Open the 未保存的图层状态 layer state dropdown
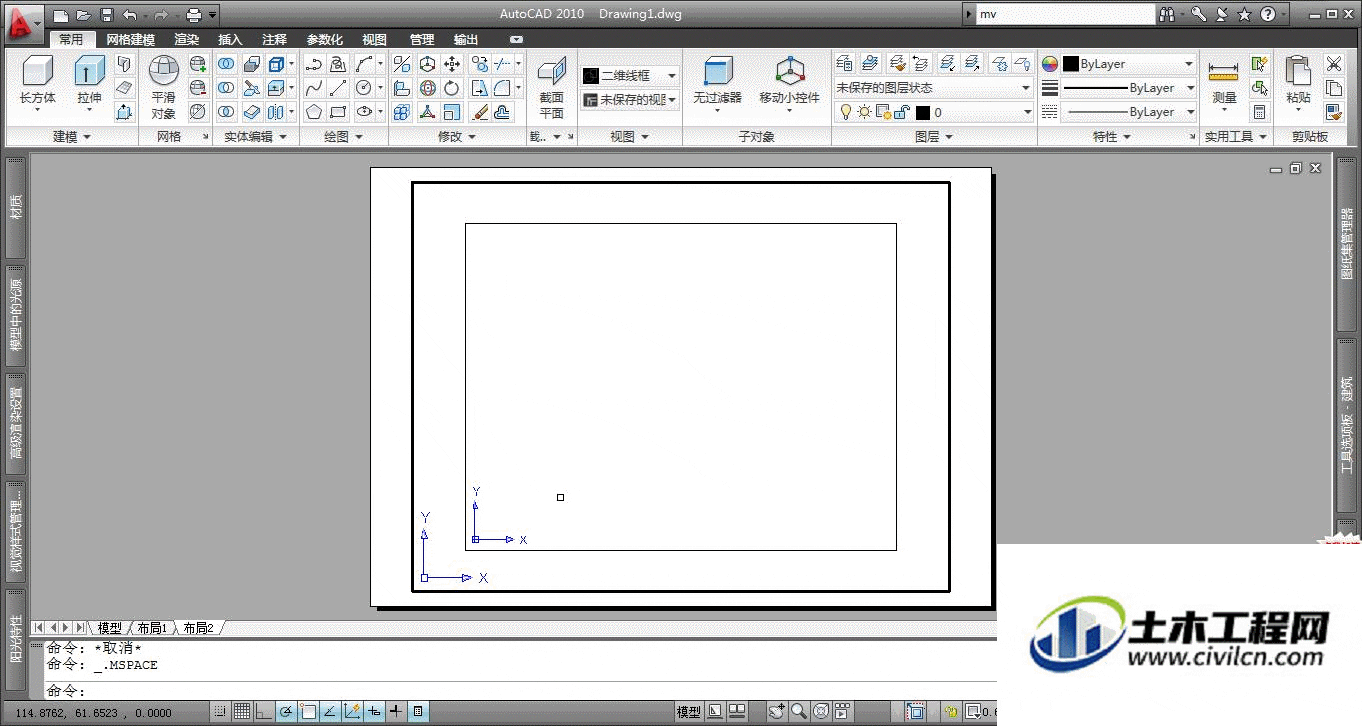 coord(932,88)
